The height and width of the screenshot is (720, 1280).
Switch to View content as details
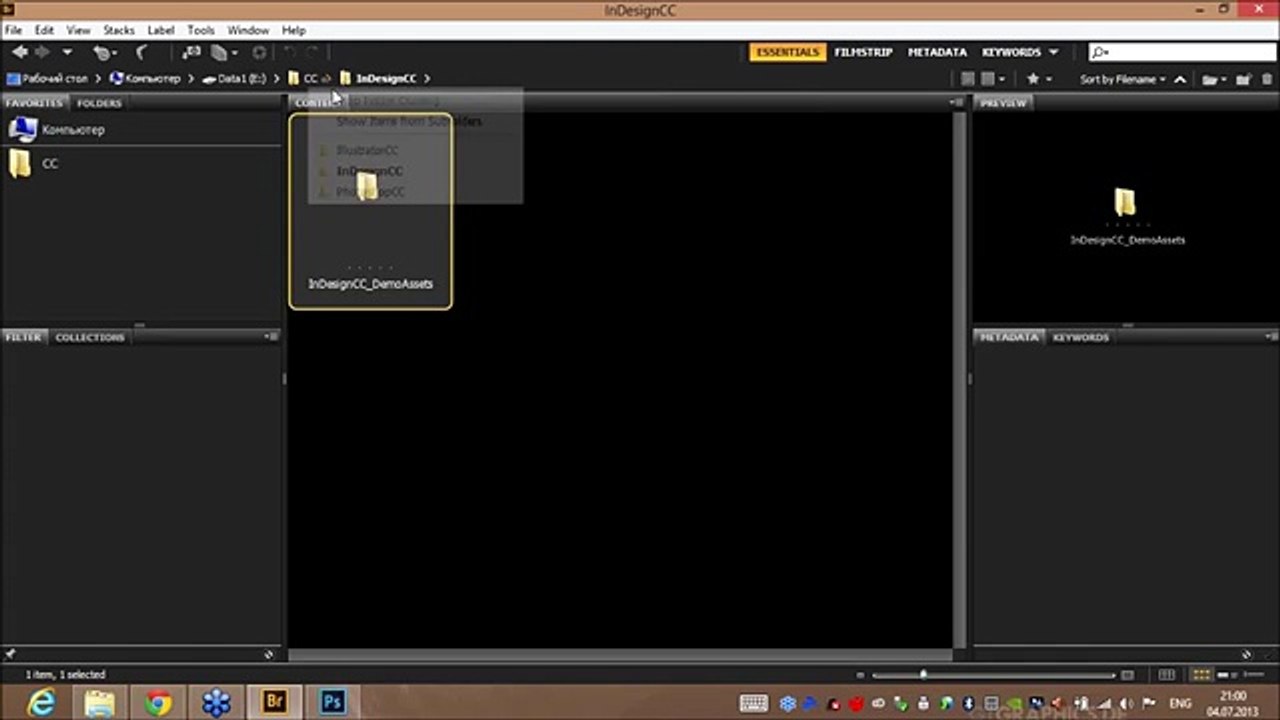(1225, 675)
